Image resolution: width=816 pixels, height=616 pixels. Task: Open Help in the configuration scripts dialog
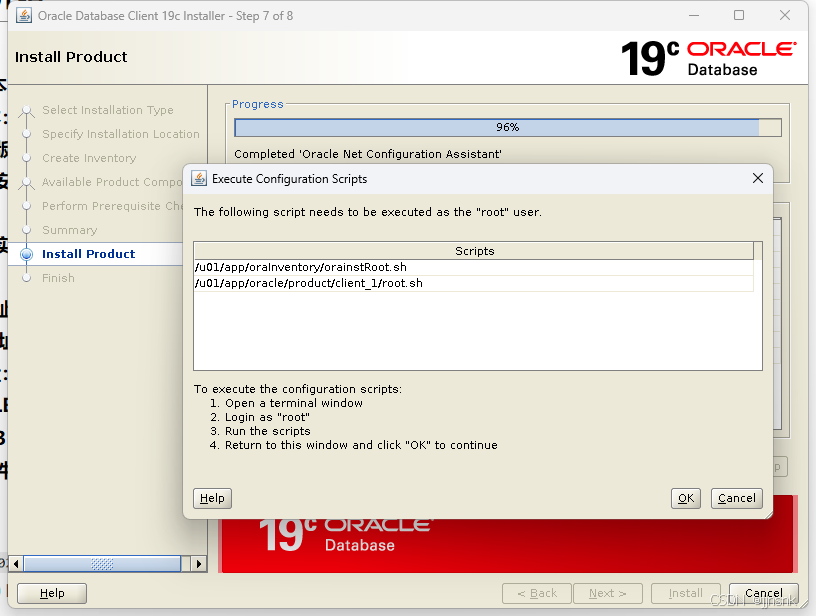tap(212, 498)
